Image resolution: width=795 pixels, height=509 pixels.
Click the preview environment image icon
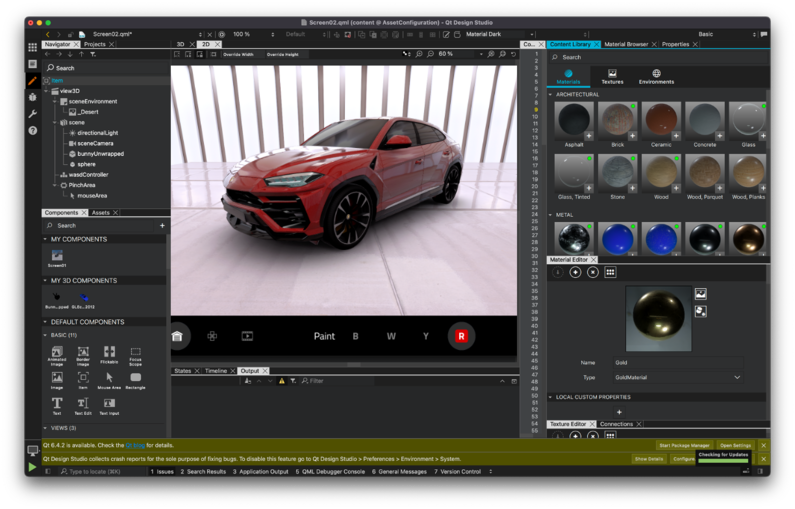[x=700, y=294]
